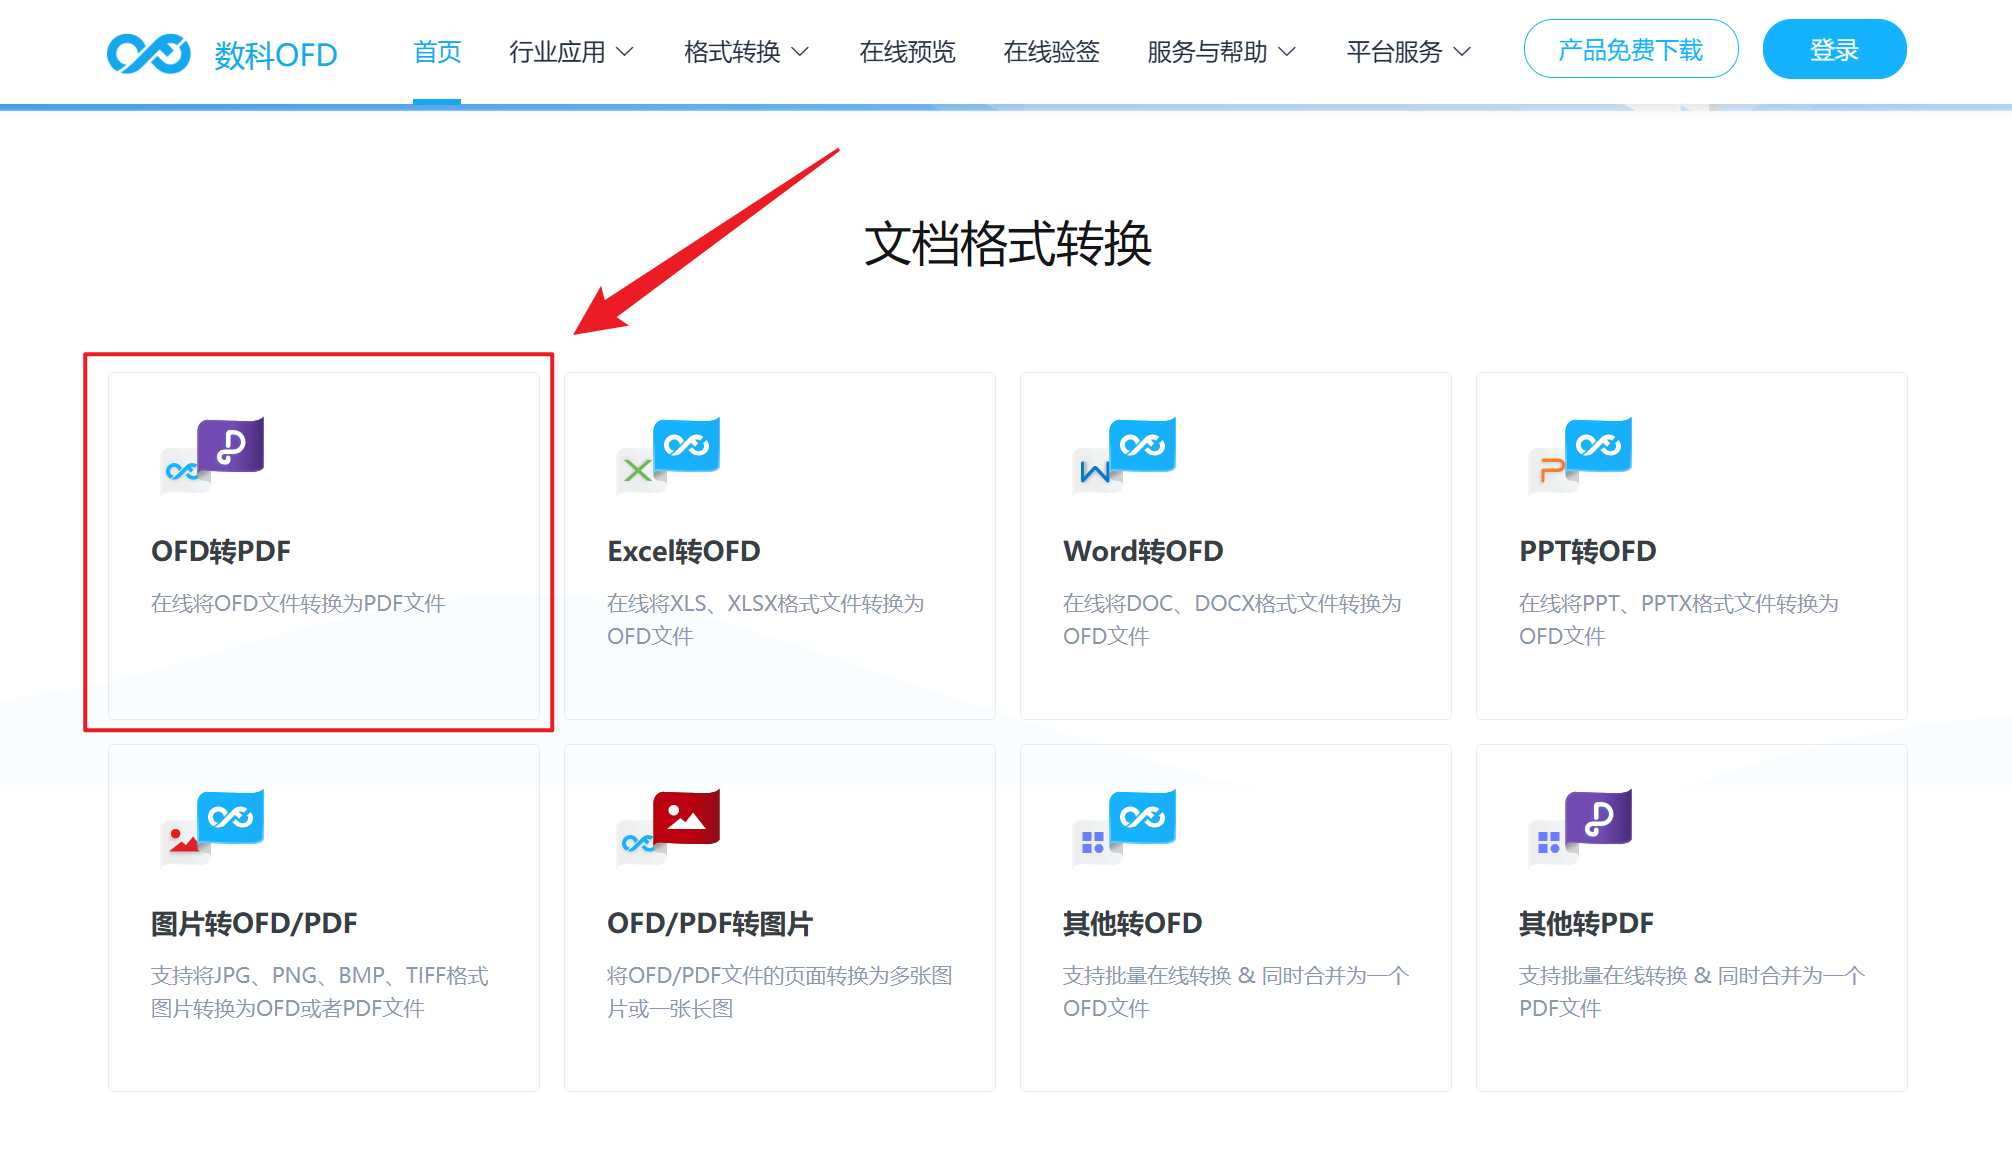Screen dimensions: 2012x1162
Task: Click the 图片转OFD/PDF image icon
Action: [211, 830]
